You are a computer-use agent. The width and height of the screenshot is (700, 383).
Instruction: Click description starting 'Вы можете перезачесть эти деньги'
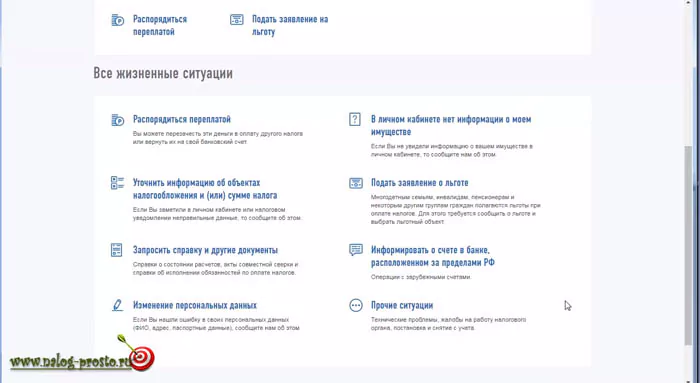(x=218, y=138)
